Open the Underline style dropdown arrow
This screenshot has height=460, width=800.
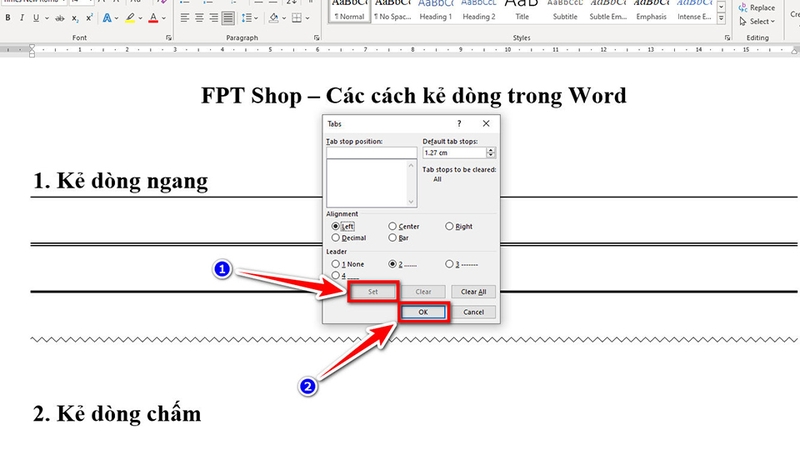(x=46, y=18)
